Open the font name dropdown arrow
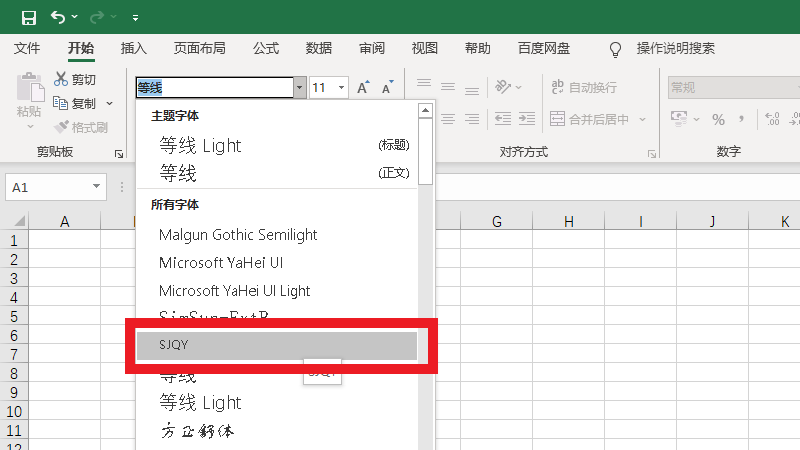Screen dimensions: 800x450 click(299, 88)
